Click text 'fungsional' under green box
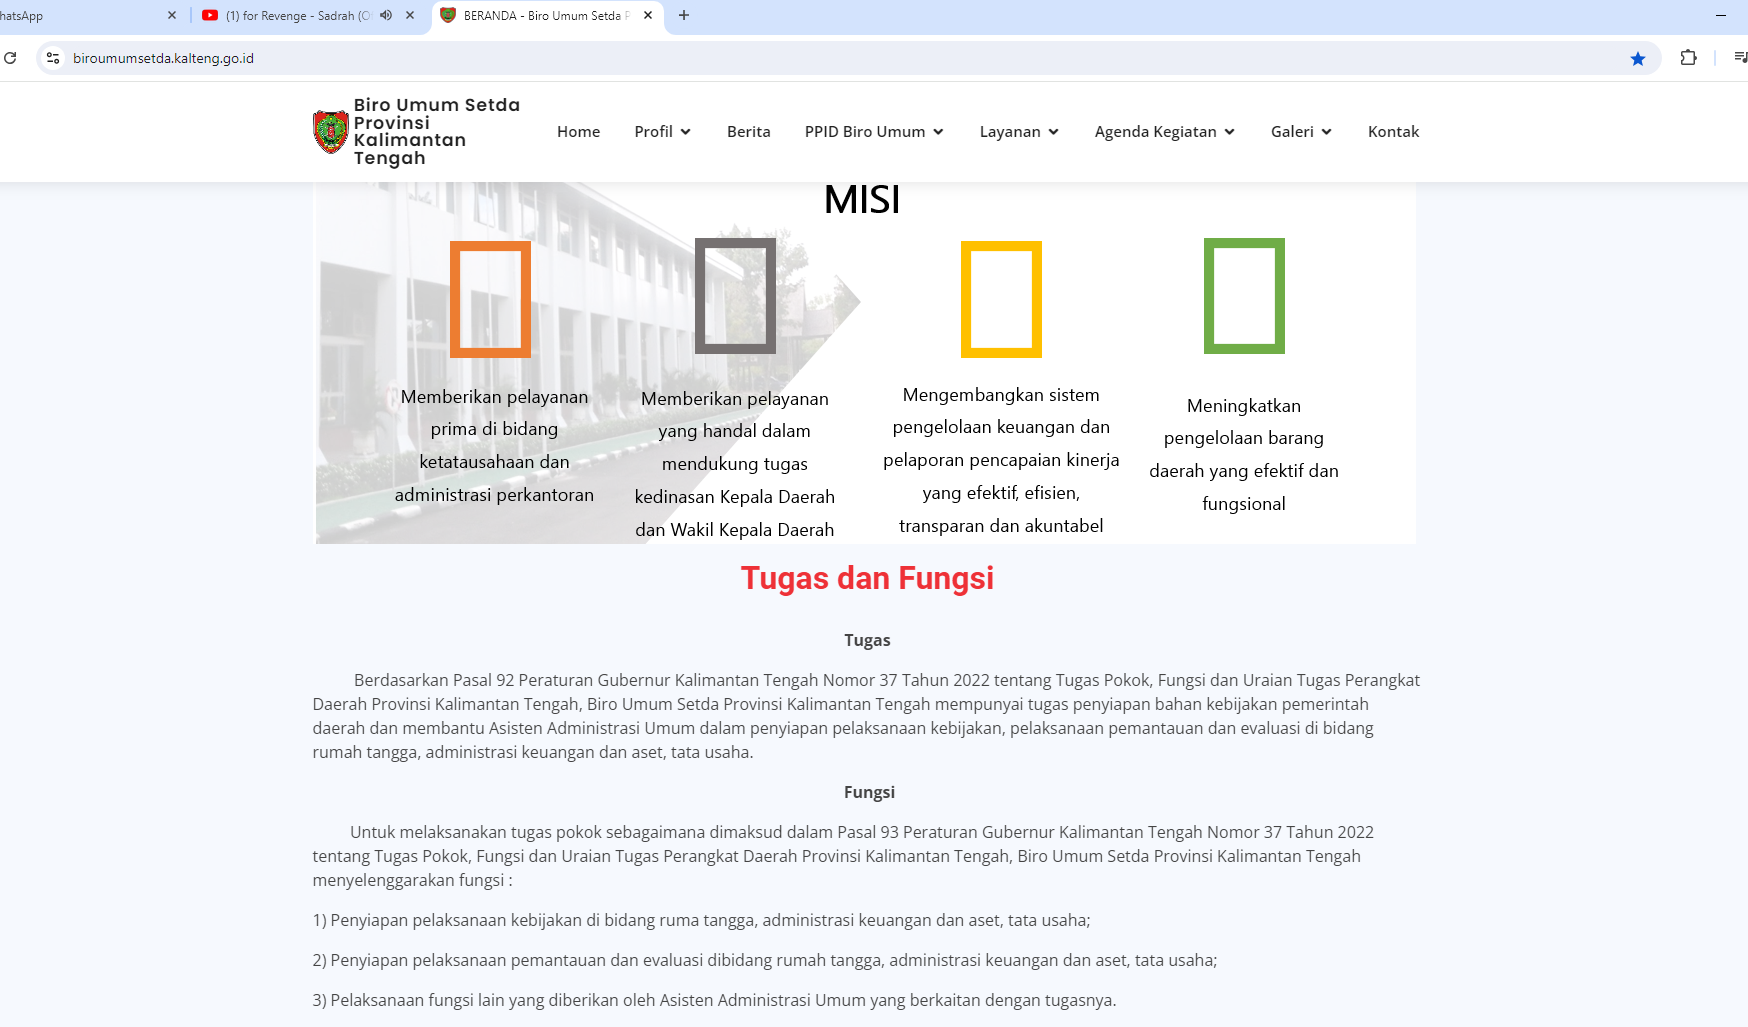Screen dimensions: 1748x1027 [1244, 504]
